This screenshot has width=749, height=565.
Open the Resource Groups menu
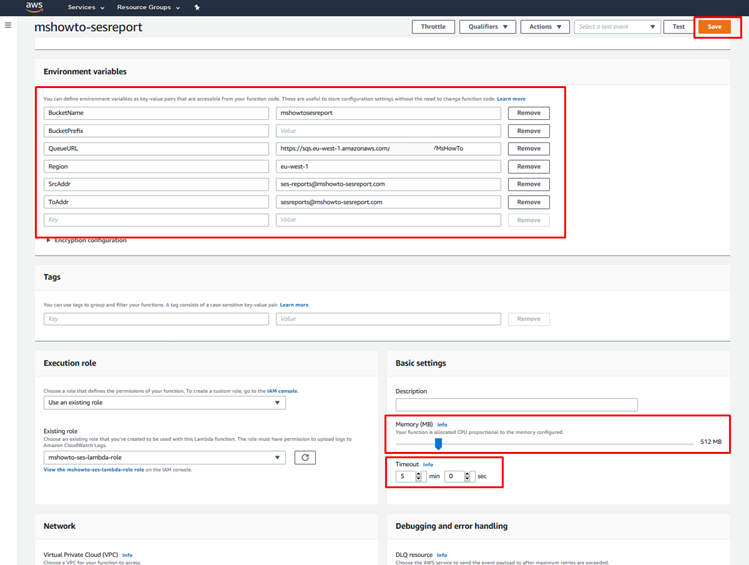tap(149, 7)
